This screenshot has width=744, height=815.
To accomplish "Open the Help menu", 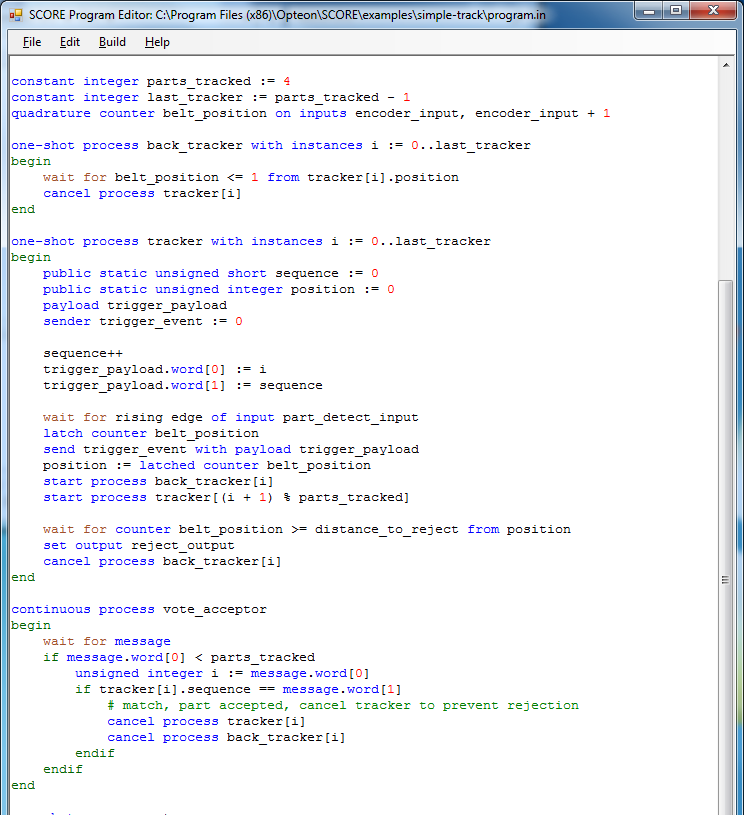I will 157,42.
